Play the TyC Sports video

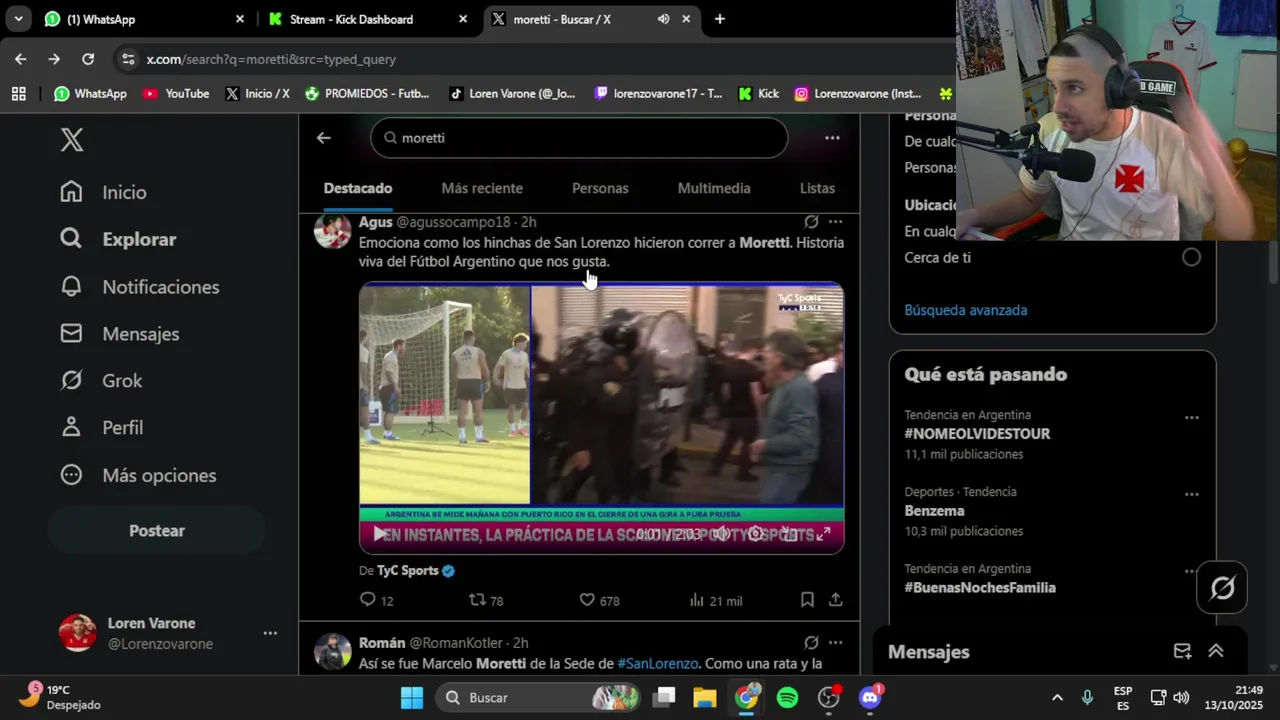coord(379,534)
